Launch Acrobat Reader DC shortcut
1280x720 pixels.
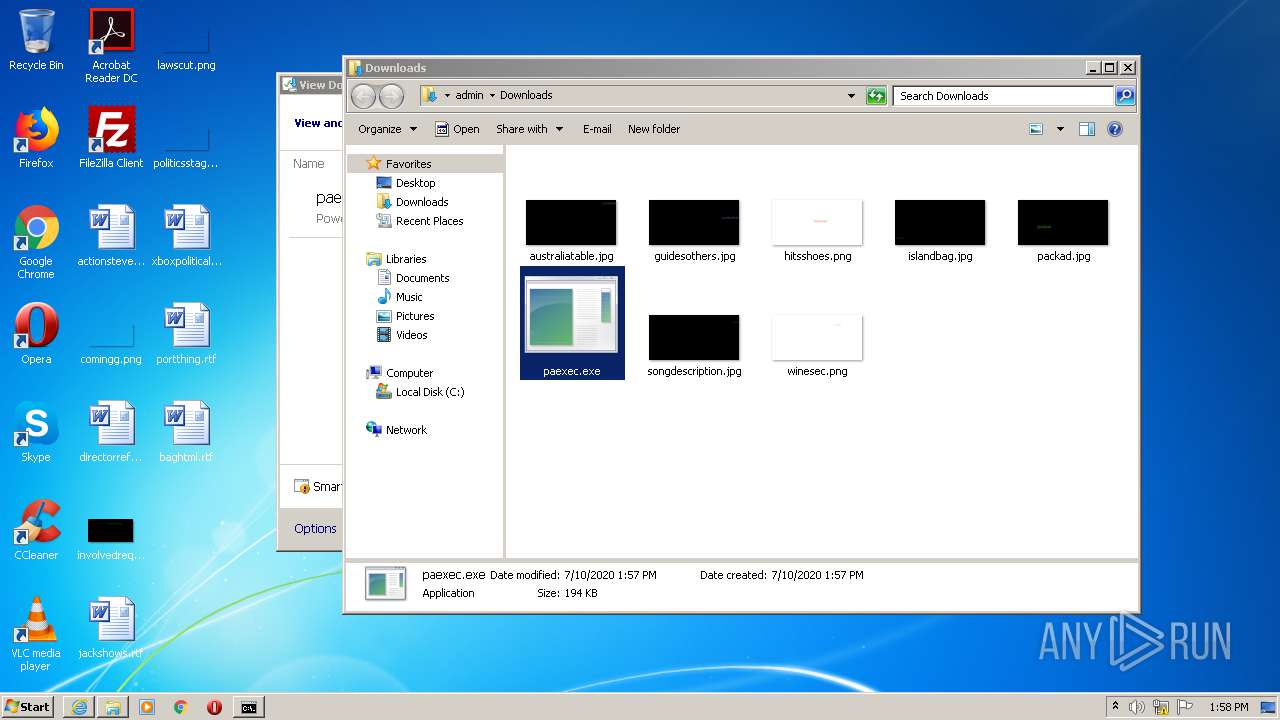click(111, 46)
